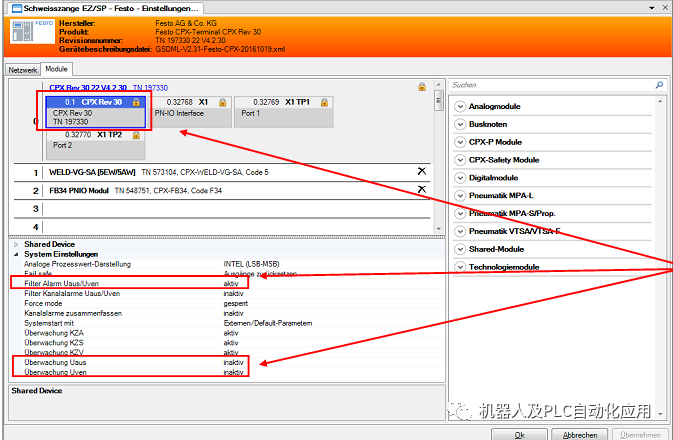Select slot 1 WELD-VG-SA row
673x440 pixels.
[222, 173]
